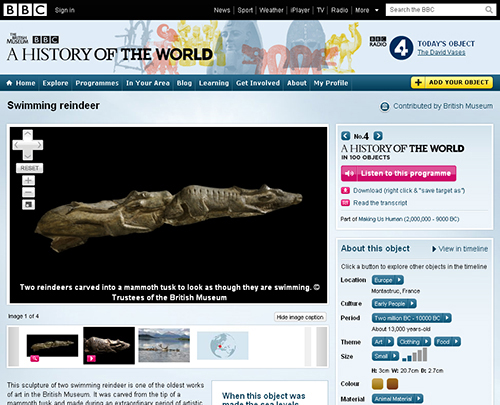Pan image up with arrow pad
This screenshot has height=405, width=500.
(x=28, y=135)
